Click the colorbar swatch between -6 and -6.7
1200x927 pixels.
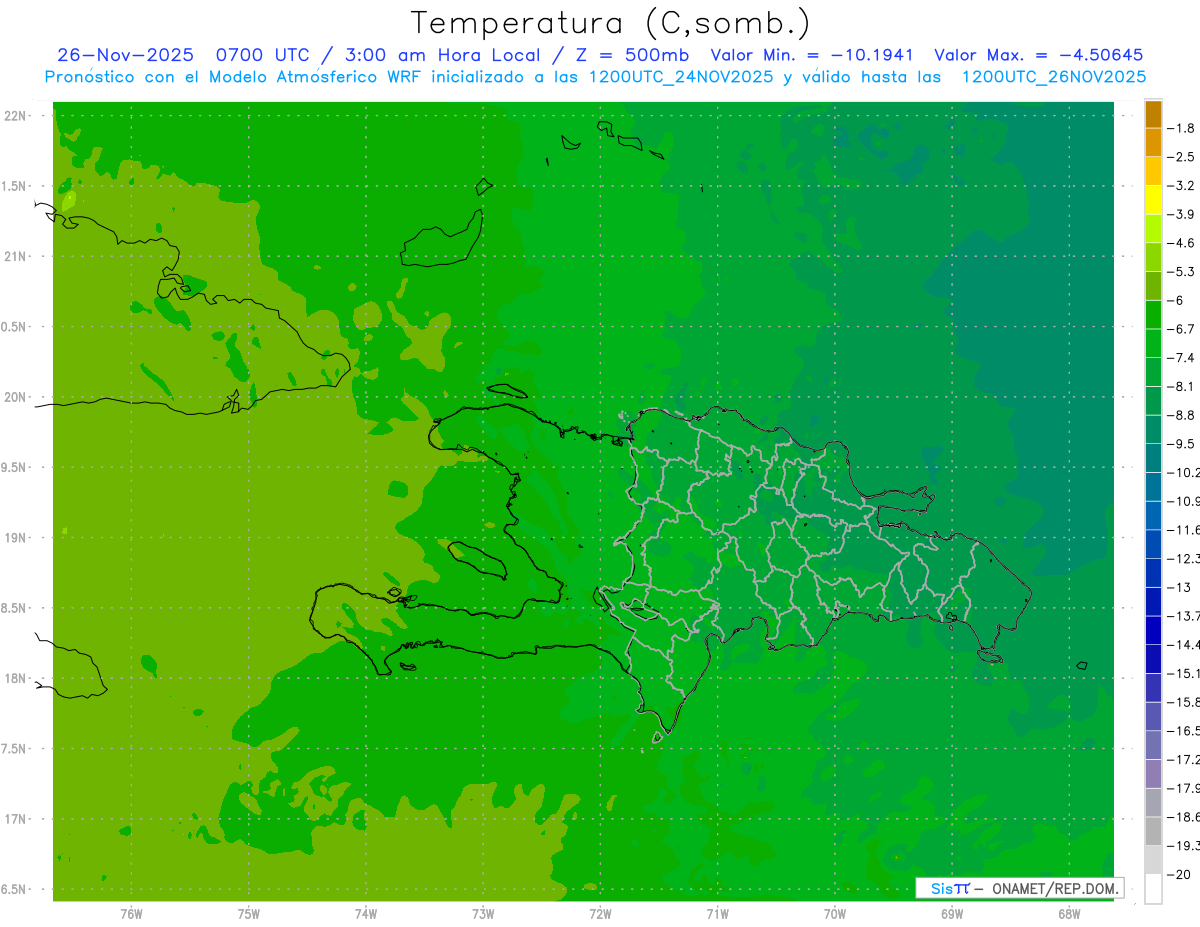click(1153, 314)
